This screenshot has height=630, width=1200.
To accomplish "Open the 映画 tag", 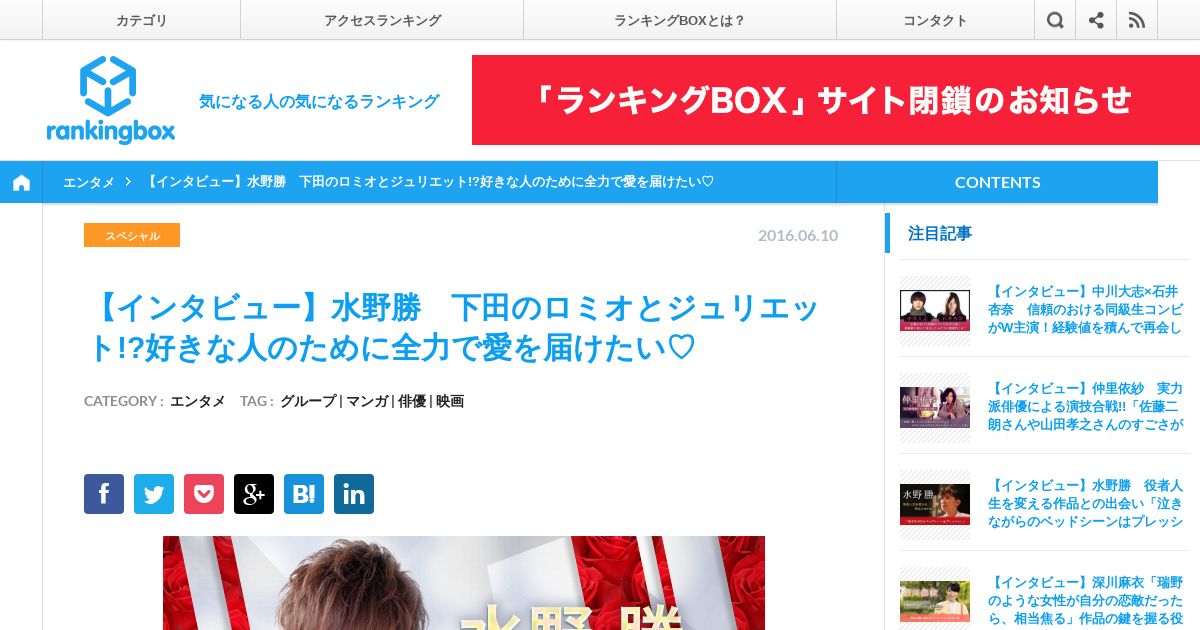I will tap(450, 401).
